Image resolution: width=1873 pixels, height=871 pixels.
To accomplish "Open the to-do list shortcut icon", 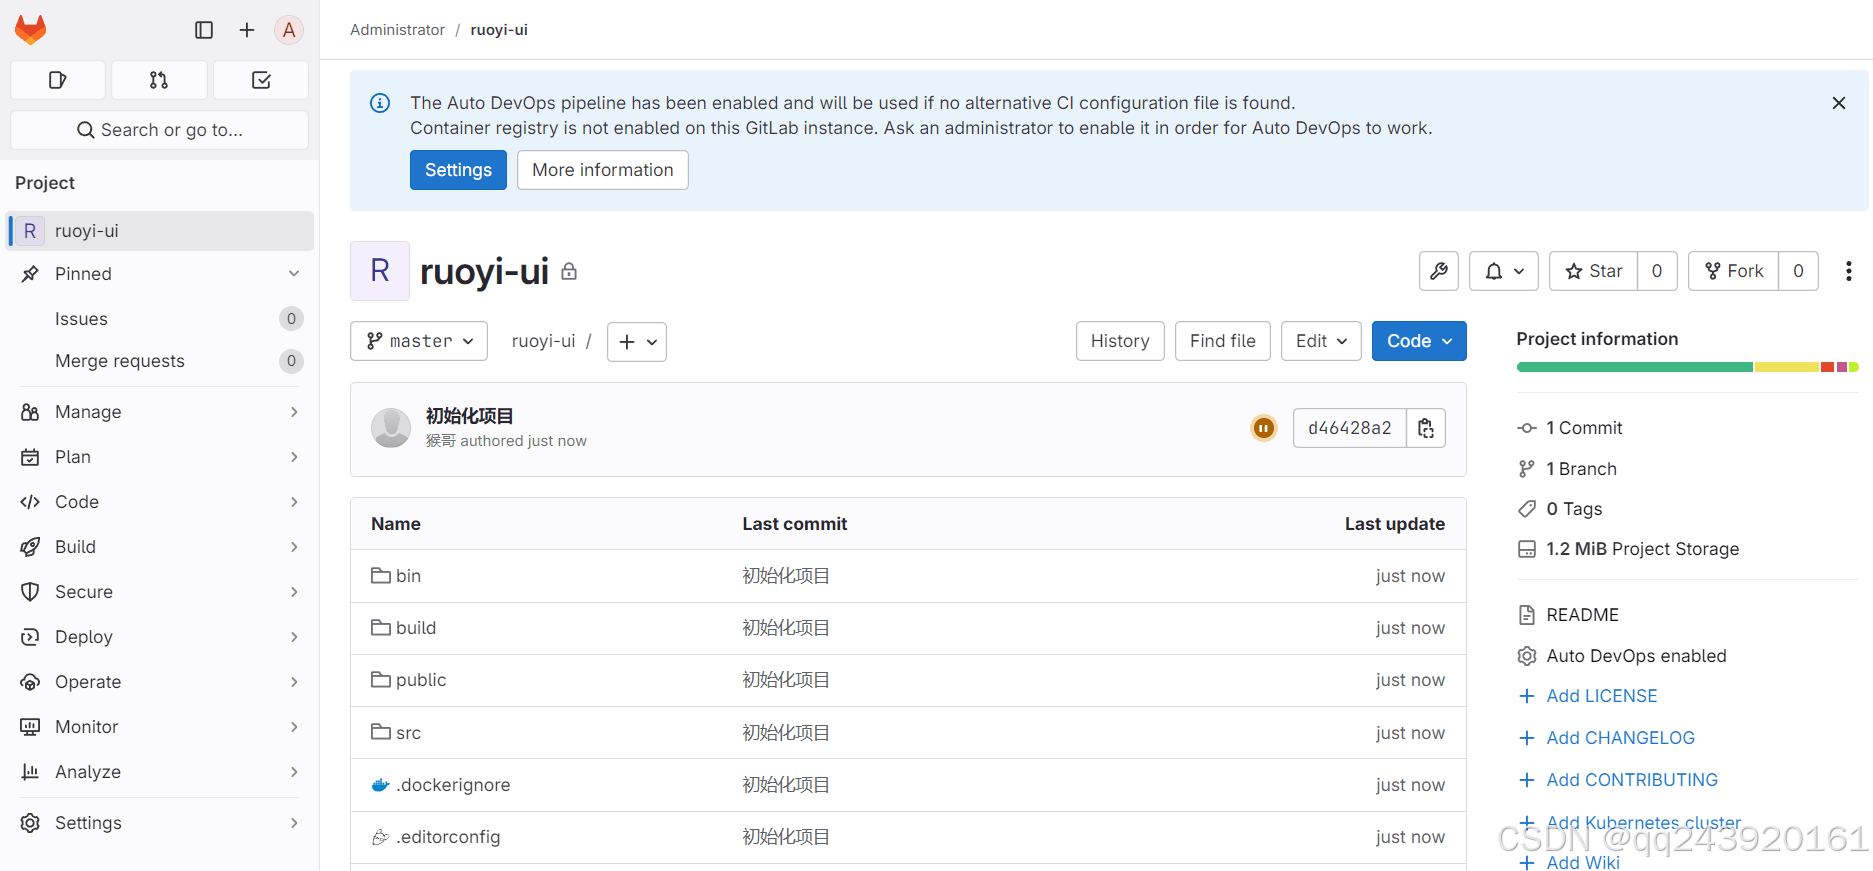I will point(261,80).
